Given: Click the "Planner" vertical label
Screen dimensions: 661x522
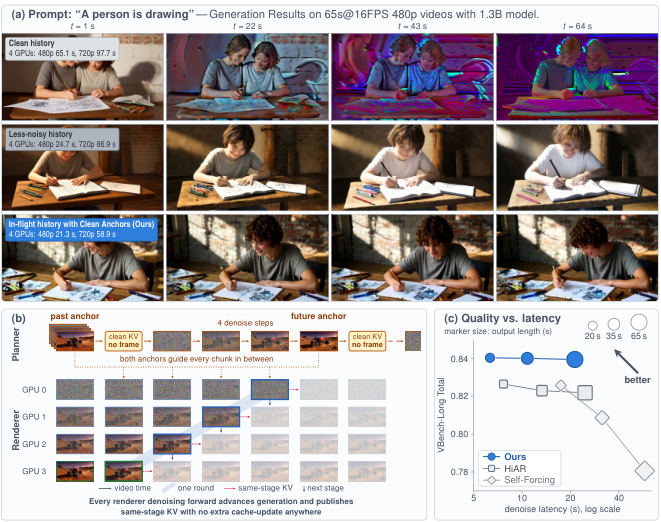Looking at the screenshot, I should click(x=16, y=345).
